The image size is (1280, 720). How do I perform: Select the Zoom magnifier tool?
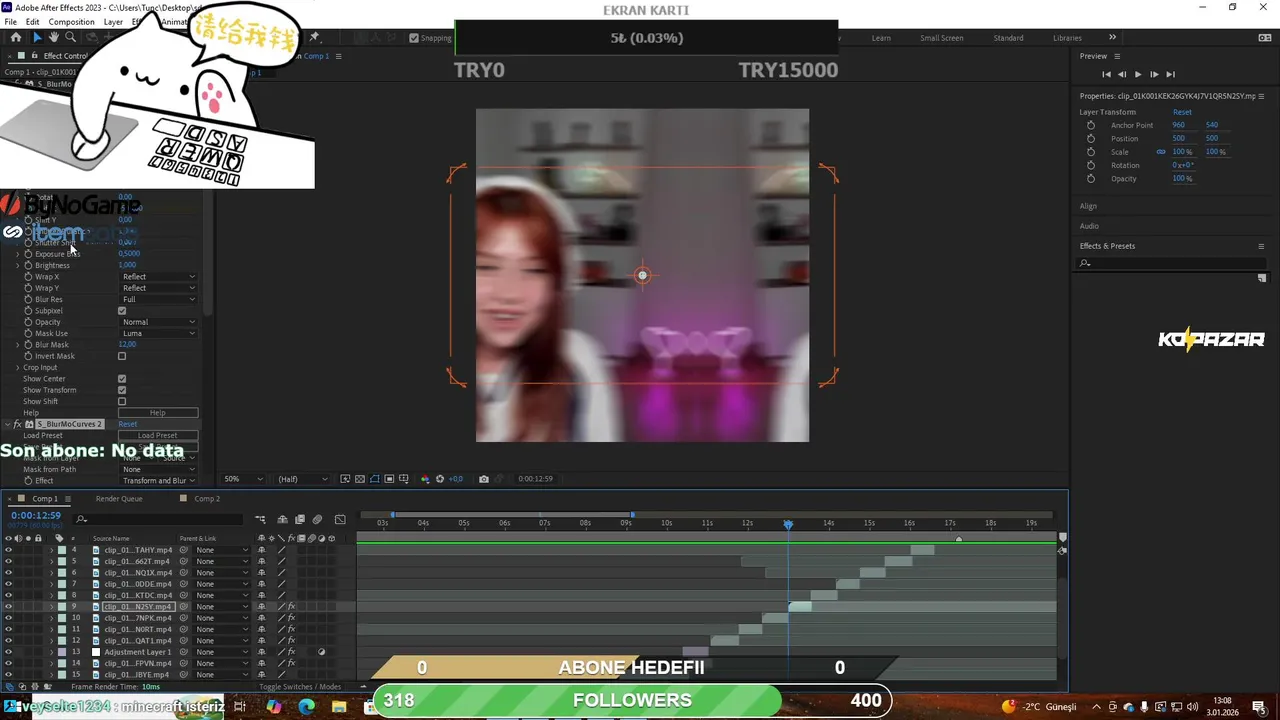[x=70, y=38]
